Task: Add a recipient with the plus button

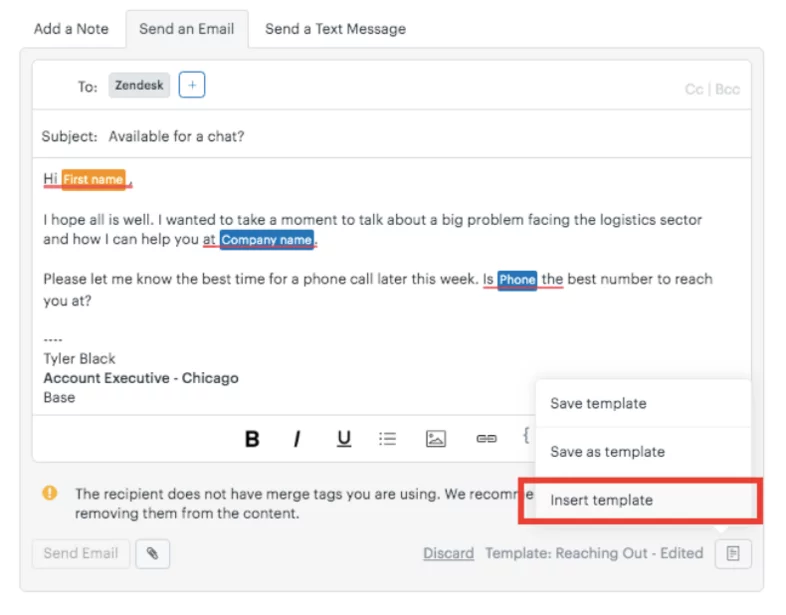Action: [x=192, y=86]
